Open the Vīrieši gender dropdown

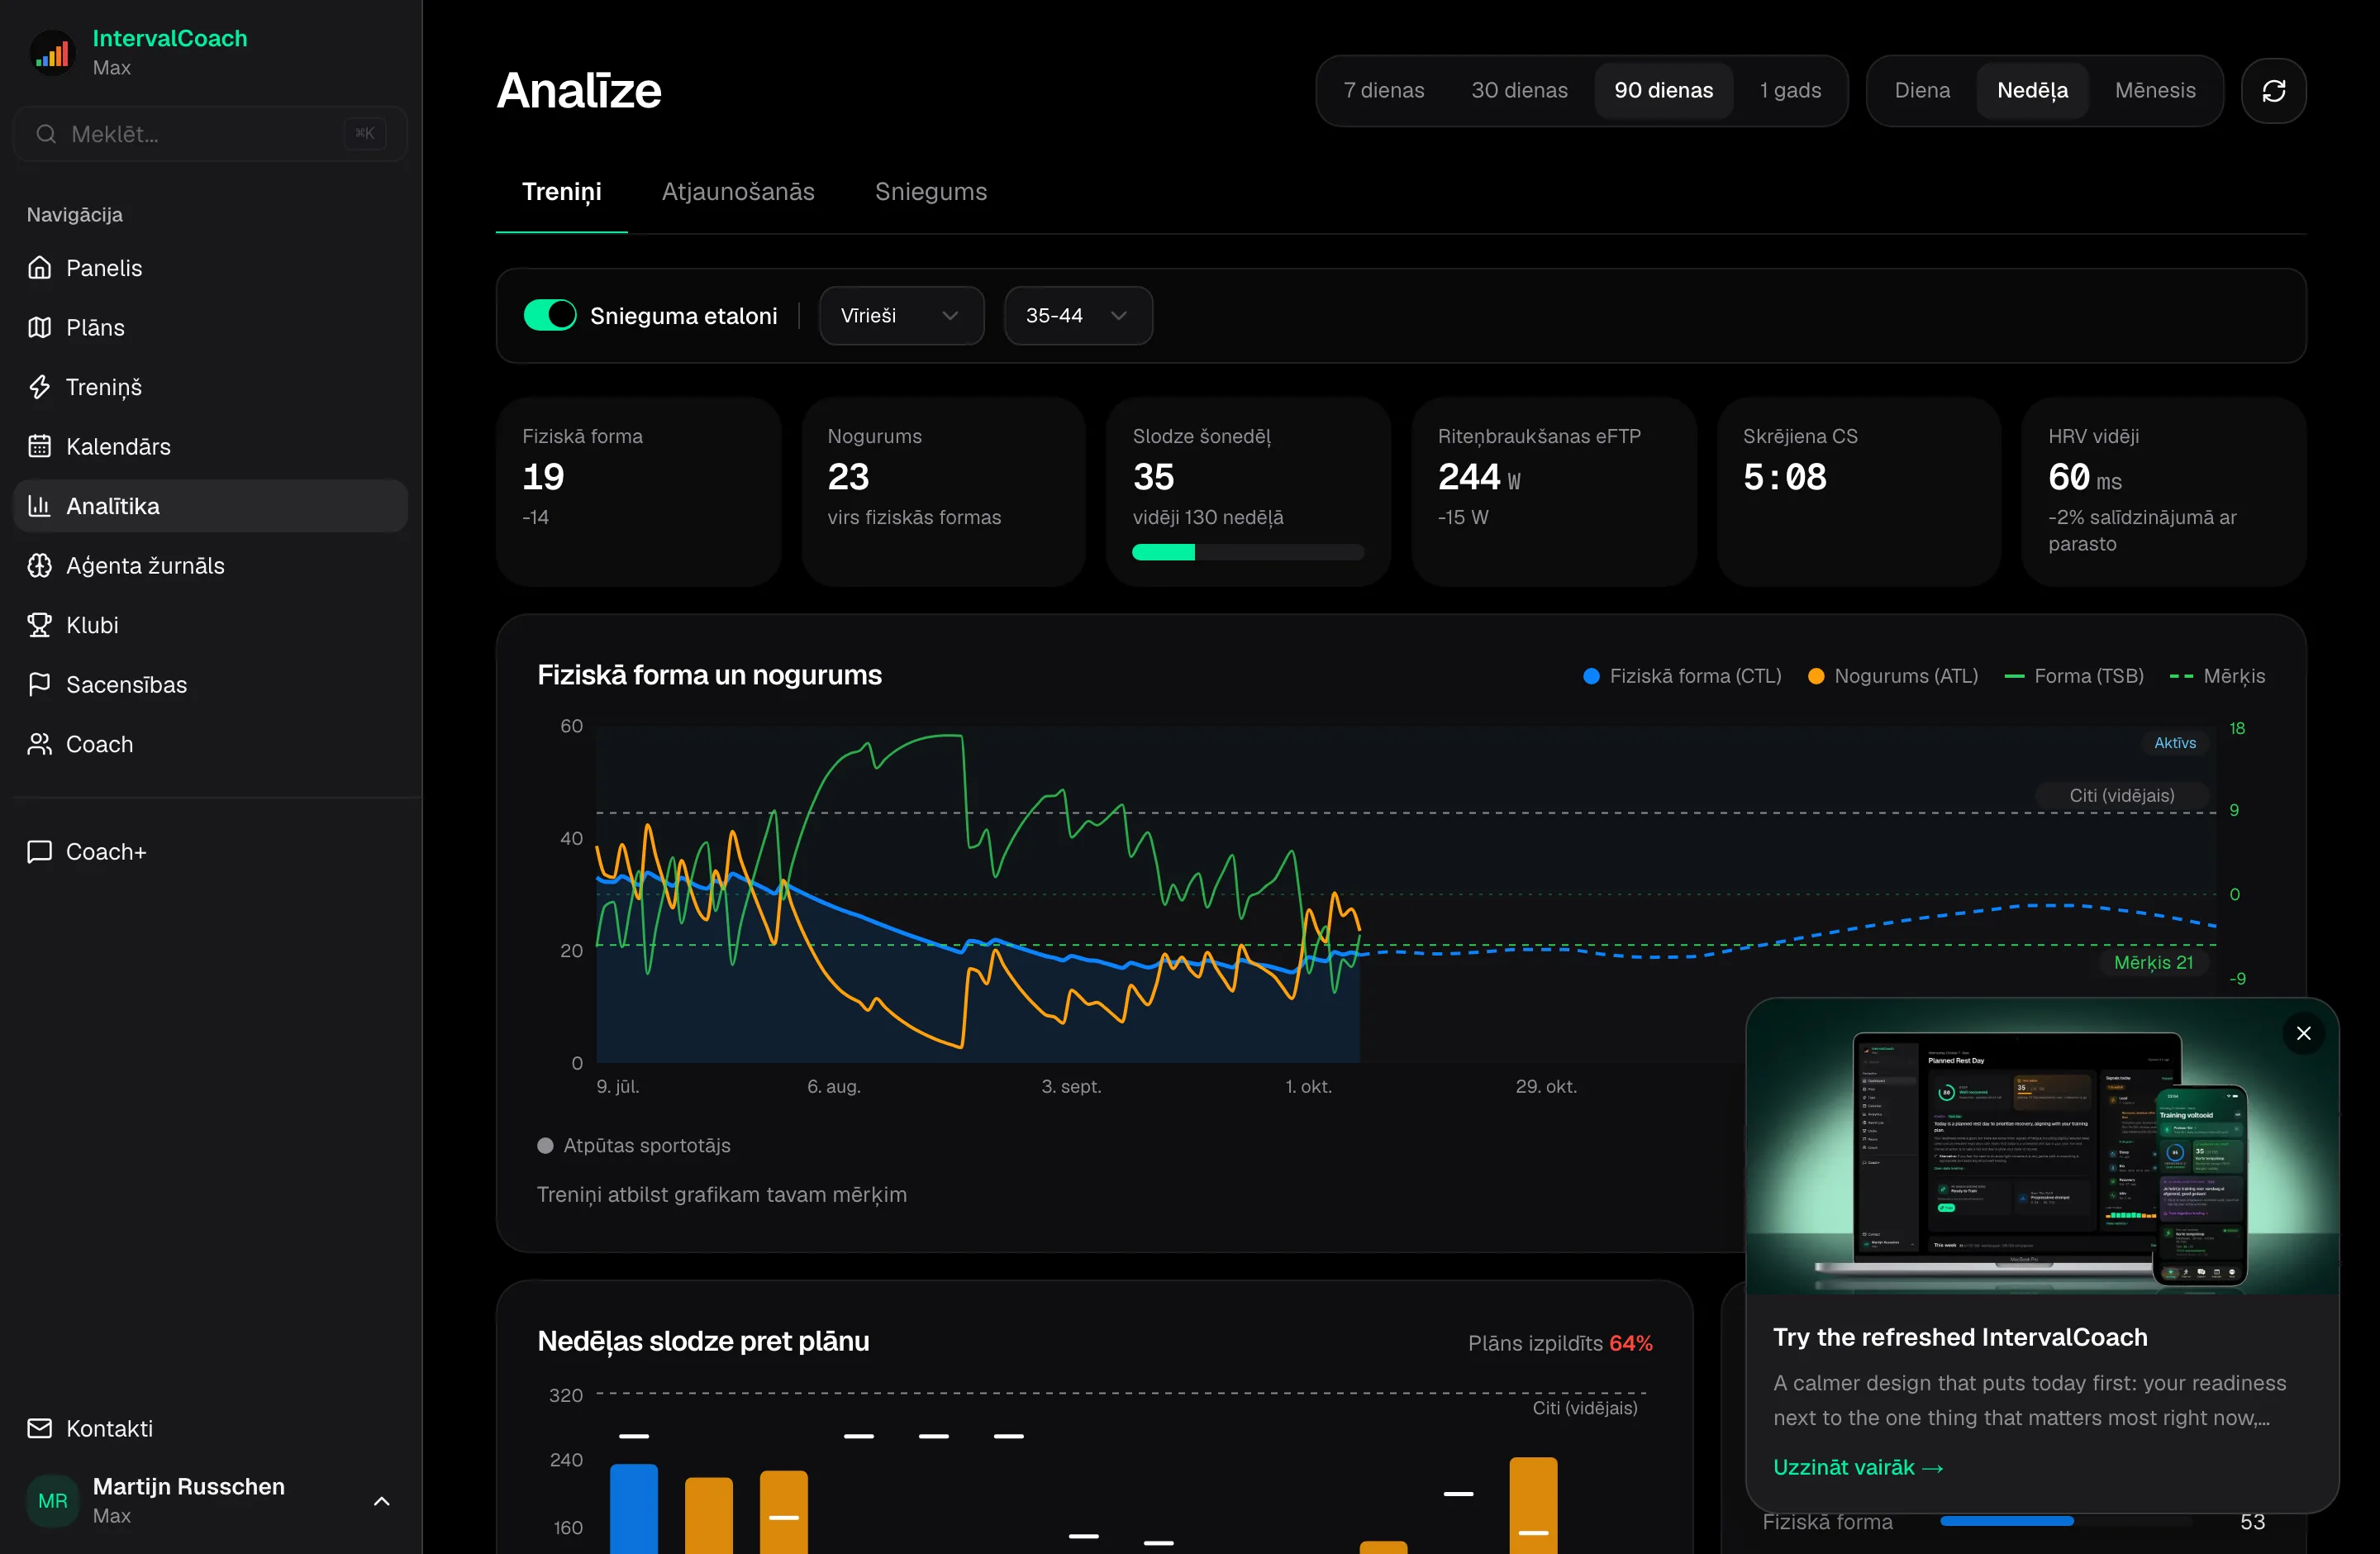901,315
